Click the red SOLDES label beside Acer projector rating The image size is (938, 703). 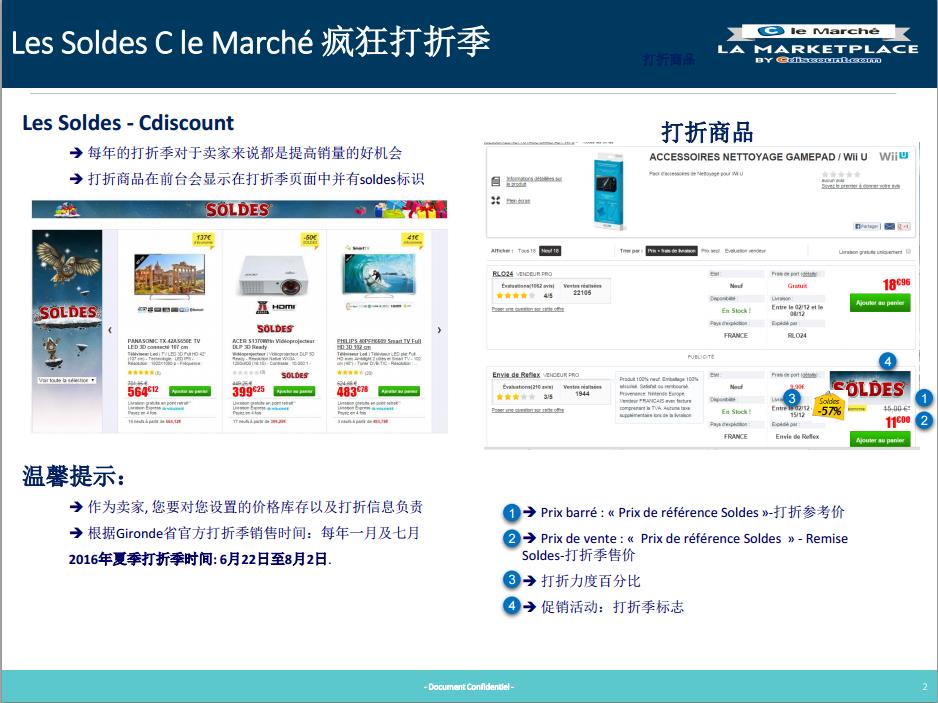coord(294,375)
